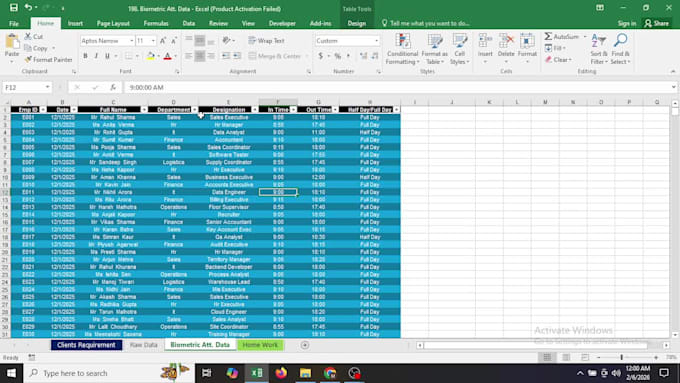The image size is (680, 383).
Task: Click the Save icon in title bar
Action: (x=14, y=7)
